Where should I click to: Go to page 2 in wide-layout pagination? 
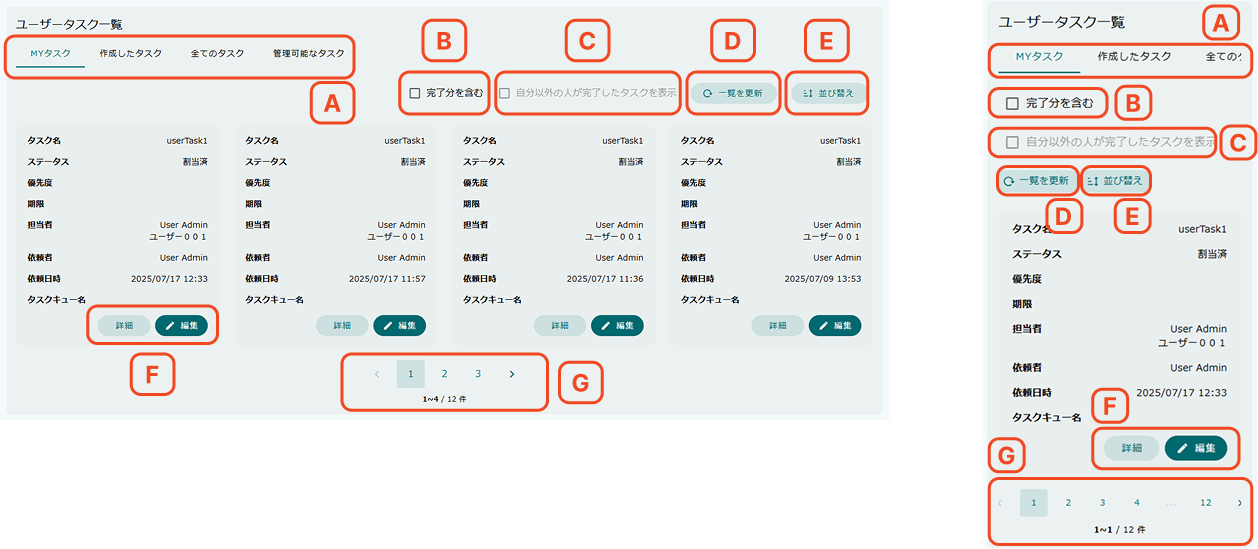tap(444, 374)
